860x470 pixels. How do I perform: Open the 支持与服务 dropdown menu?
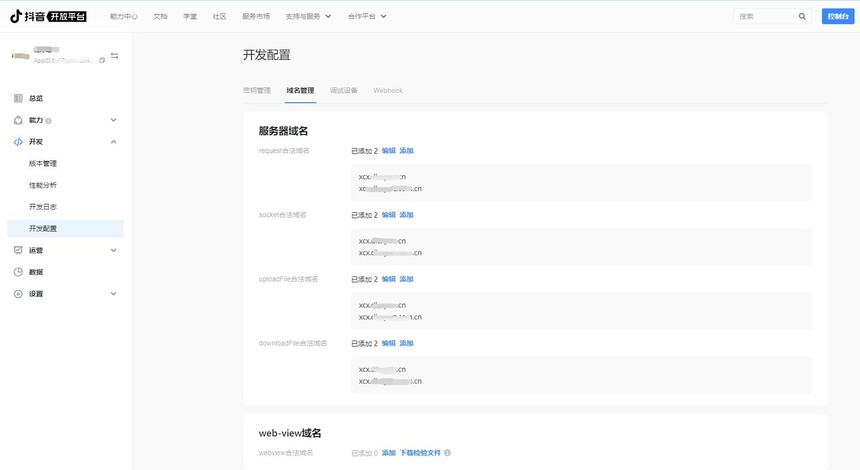point(308,16)
